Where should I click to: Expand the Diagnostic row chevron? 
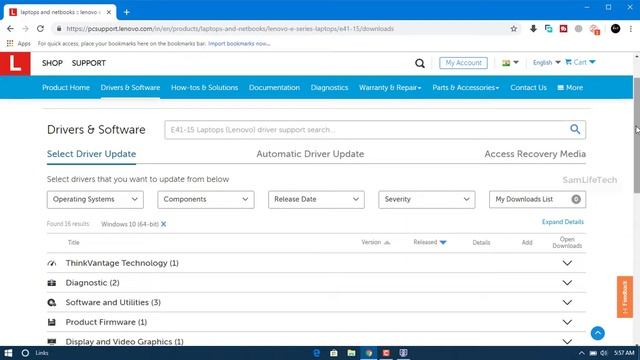click(567, 283)
